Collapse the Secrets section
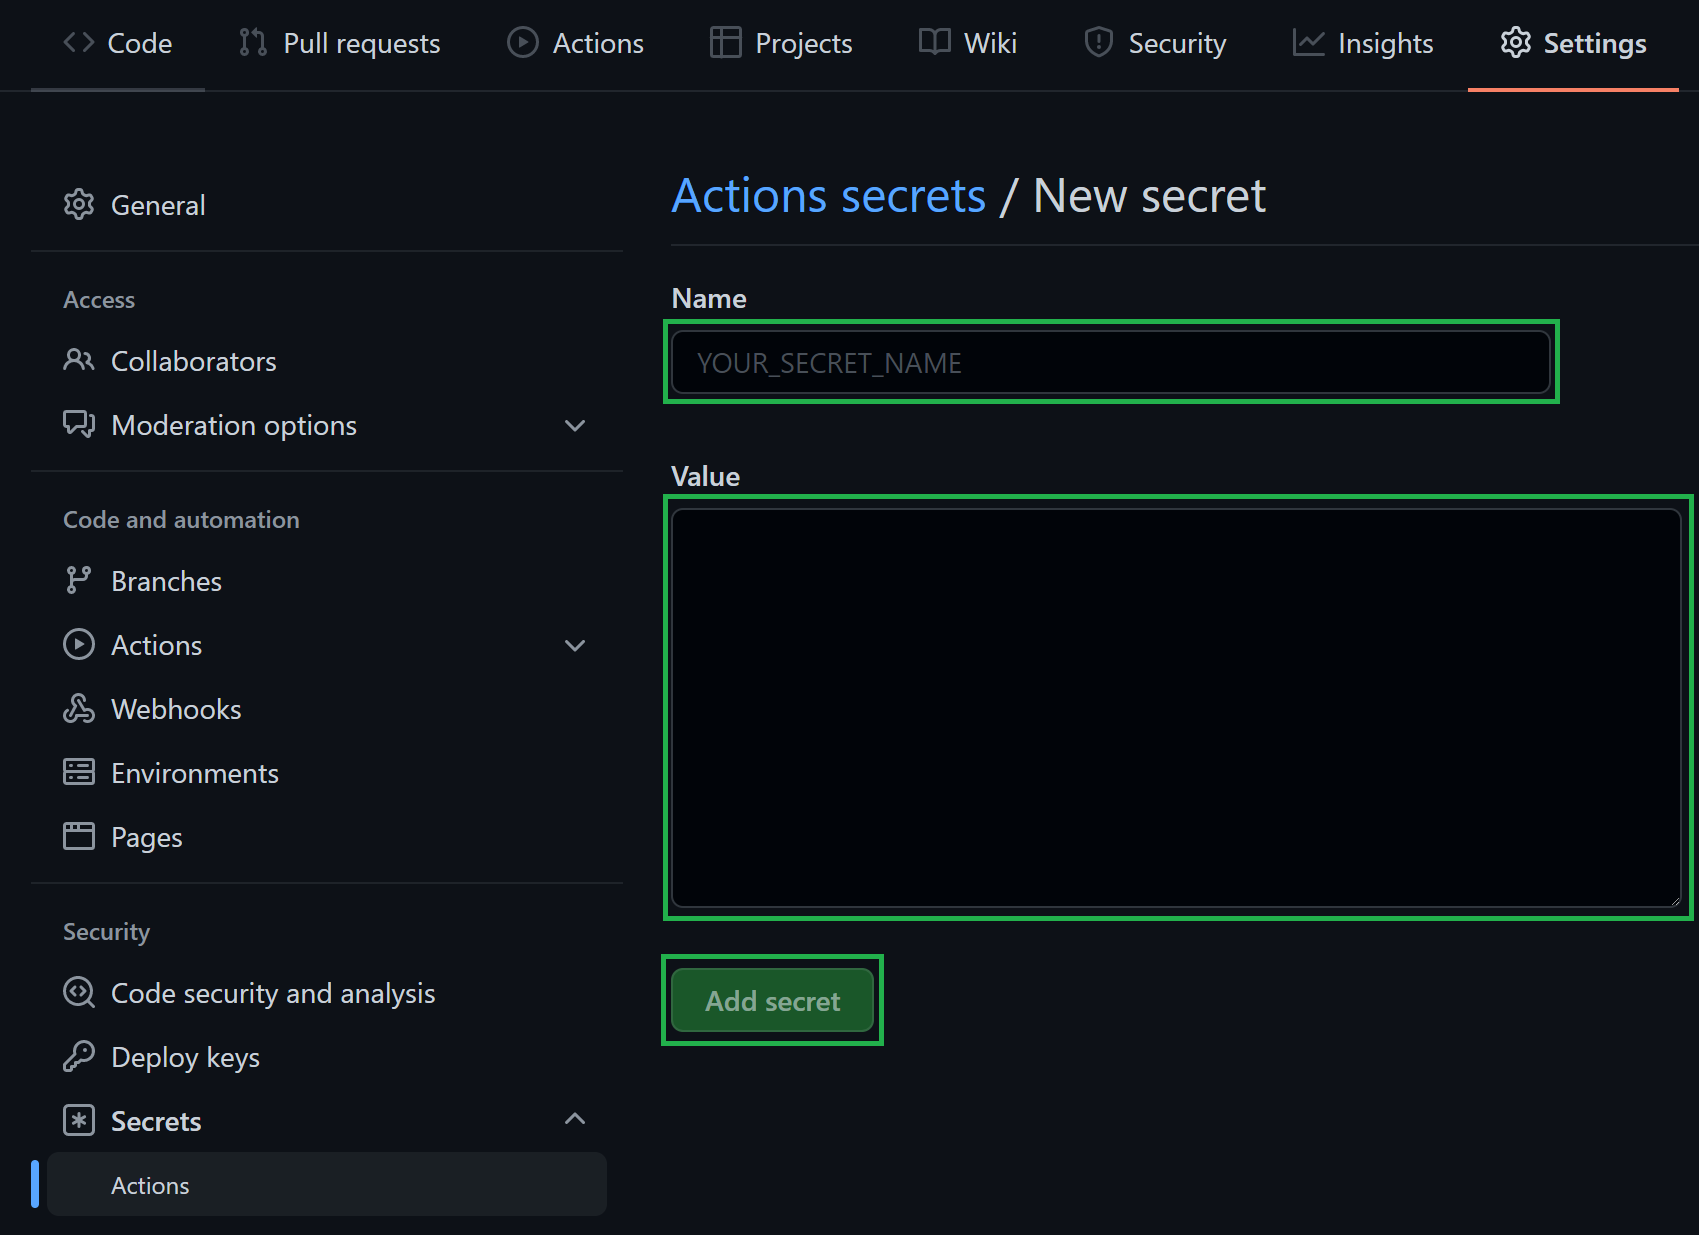The height and width of the screenshot is (1235, 1699). (575, 1119)
